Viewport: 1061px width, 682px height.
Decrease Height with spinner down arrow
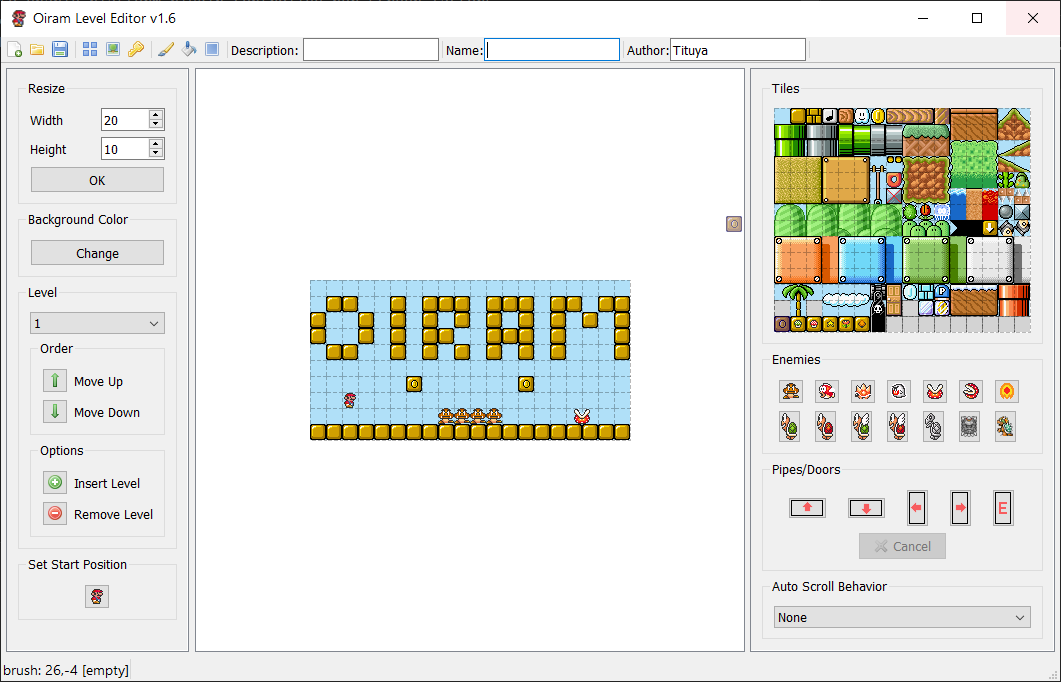(x=156, y=154)
